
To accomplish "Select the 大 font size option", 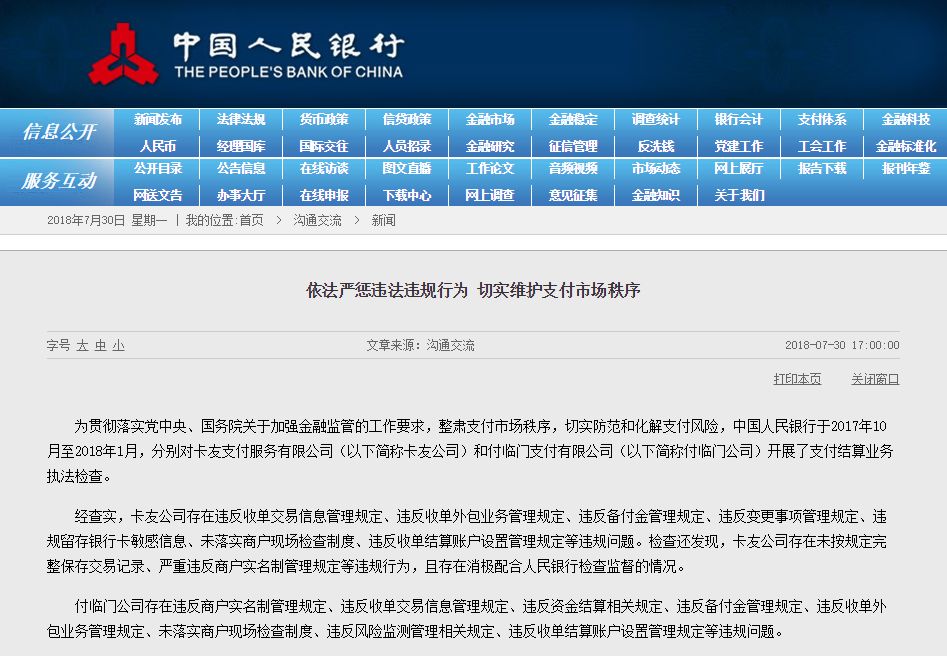I will (82, 343).
